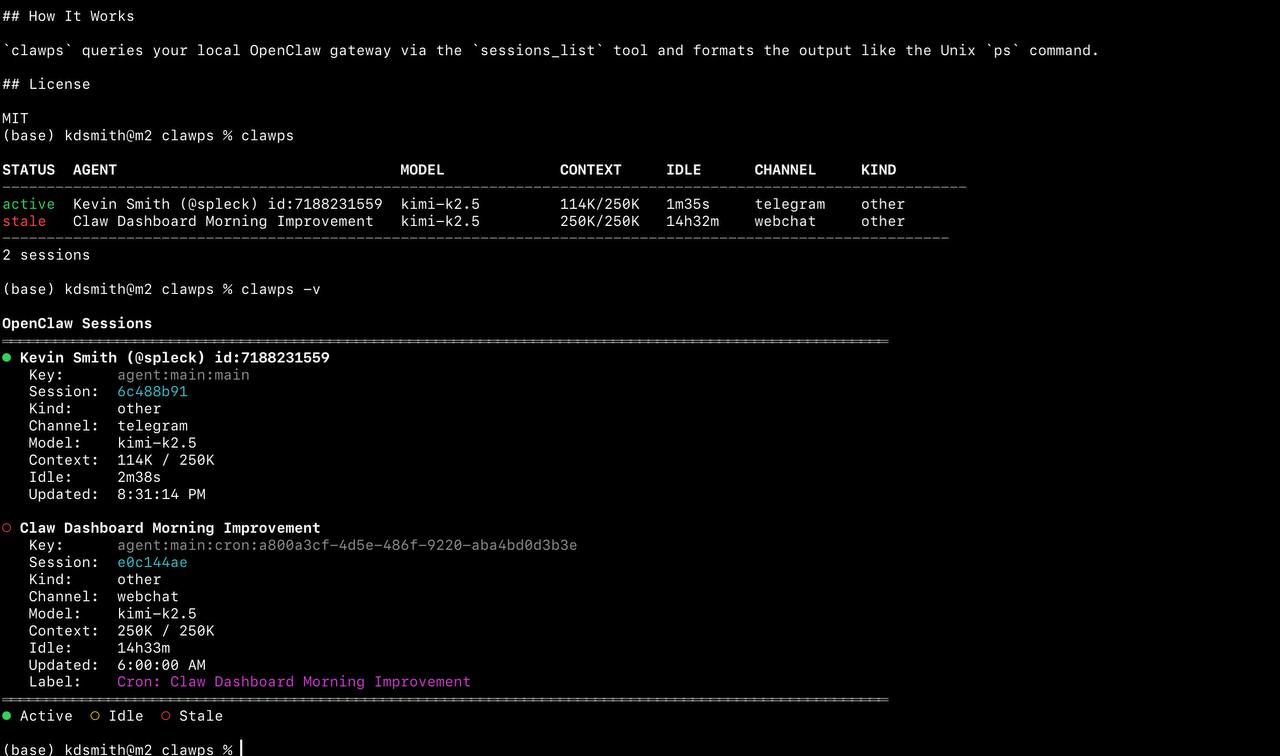The width and height of the screenshot is (1280, 756).
Task: Select the STATUS column header
Action: pyautogui.click(x=28, y=170)
